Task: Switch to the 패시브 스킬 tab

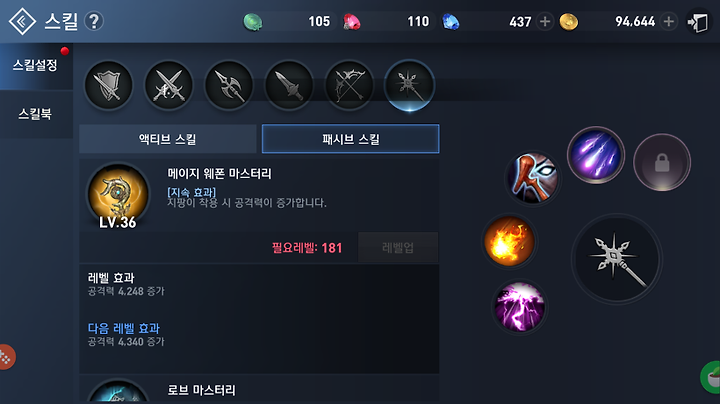Action: 350,139
